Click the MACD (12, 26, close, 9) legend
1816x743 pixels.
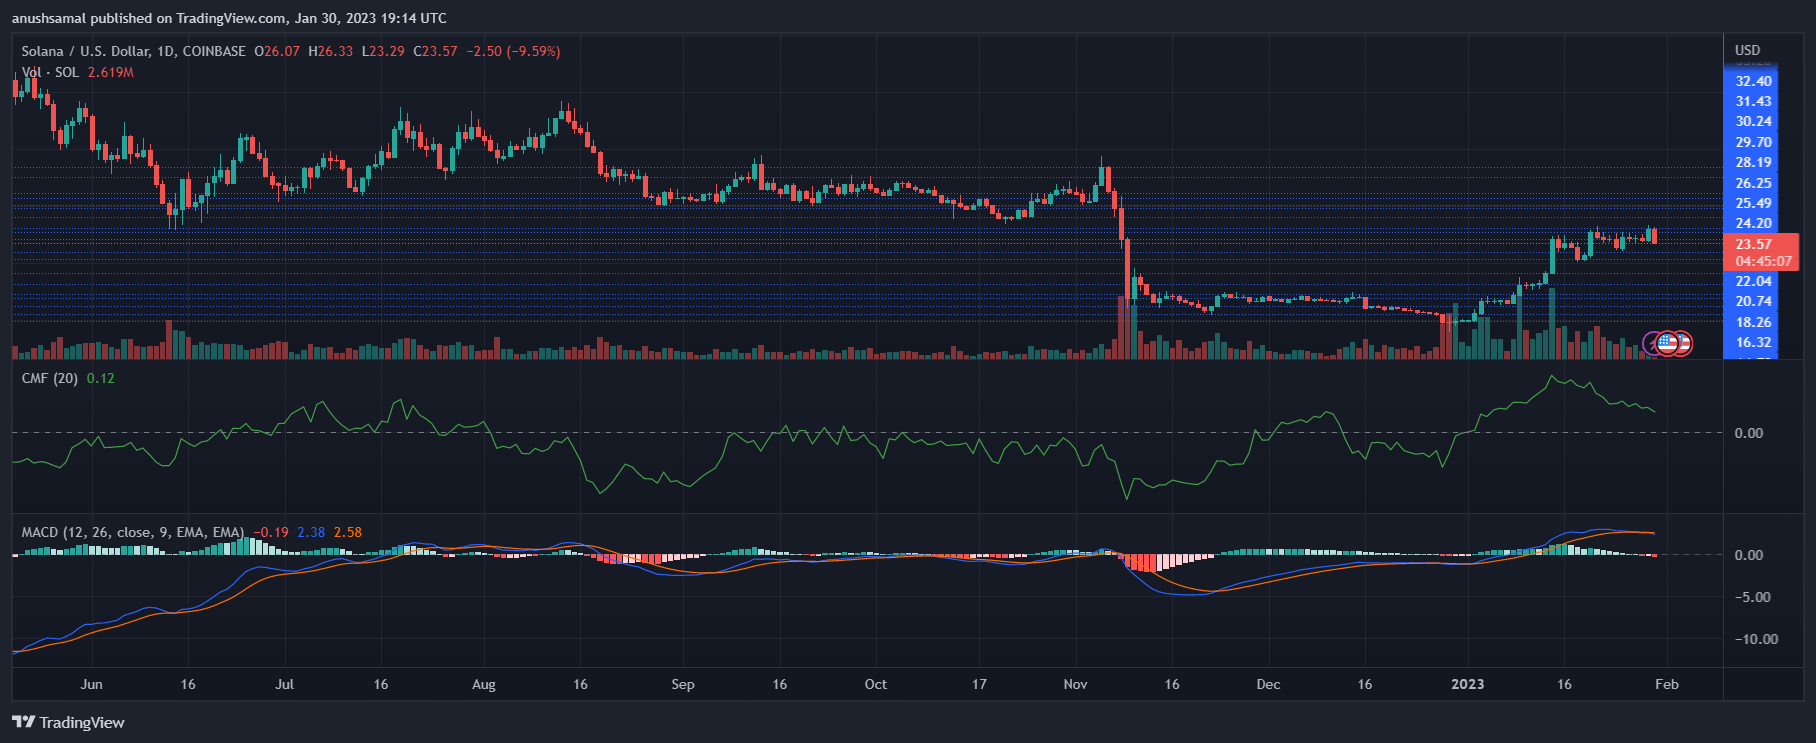coord(132,532)
